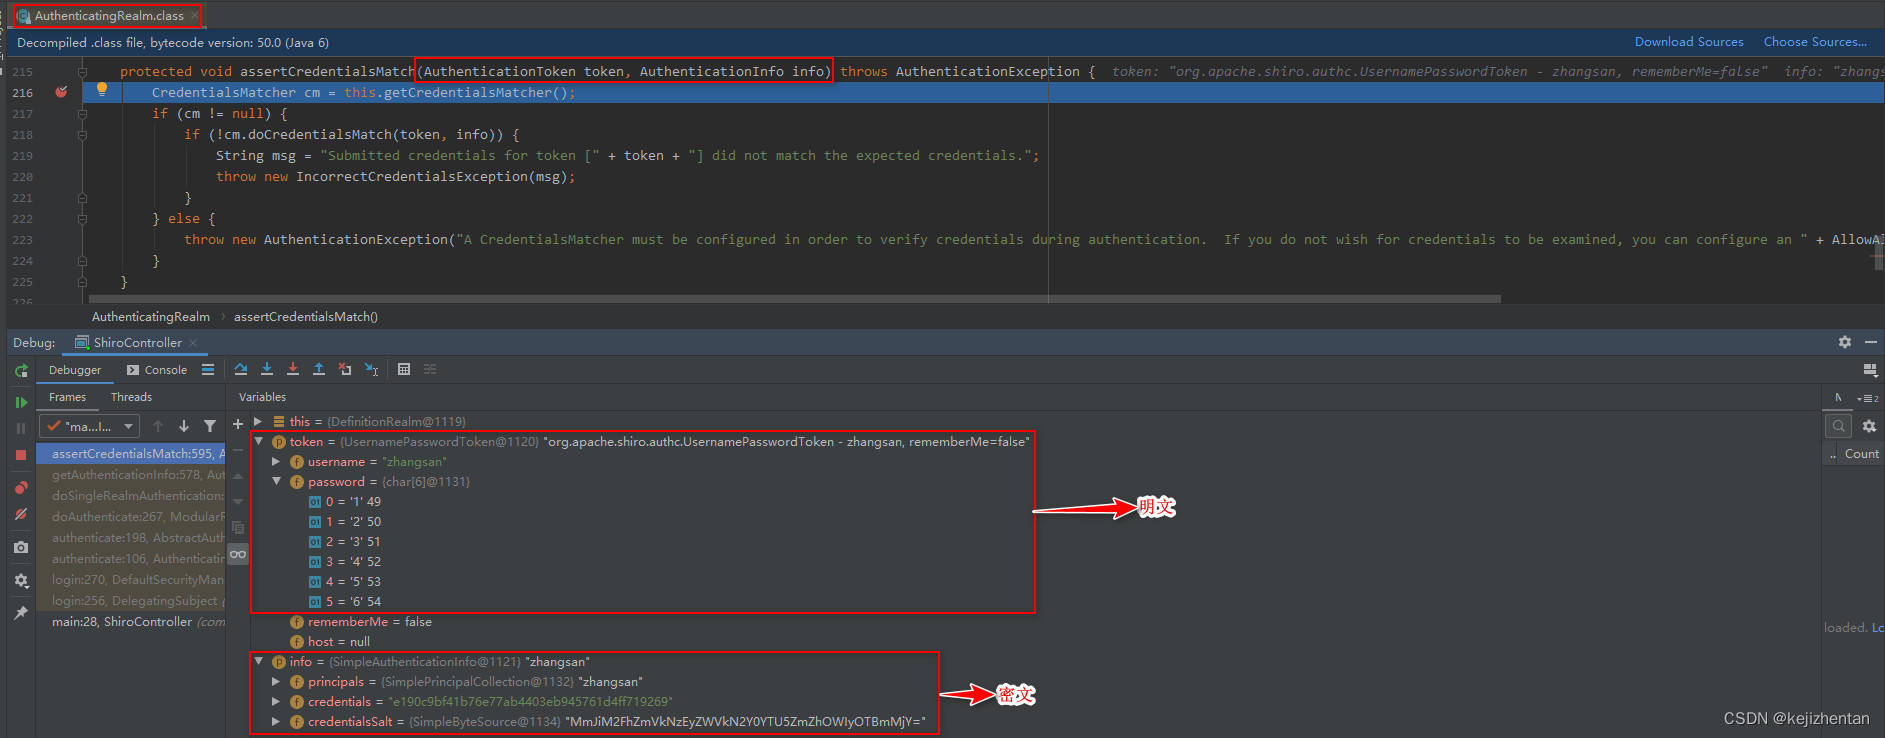Click the filter frames funnel icon
Screen dimensions: 1885x738
pos(210,426)
